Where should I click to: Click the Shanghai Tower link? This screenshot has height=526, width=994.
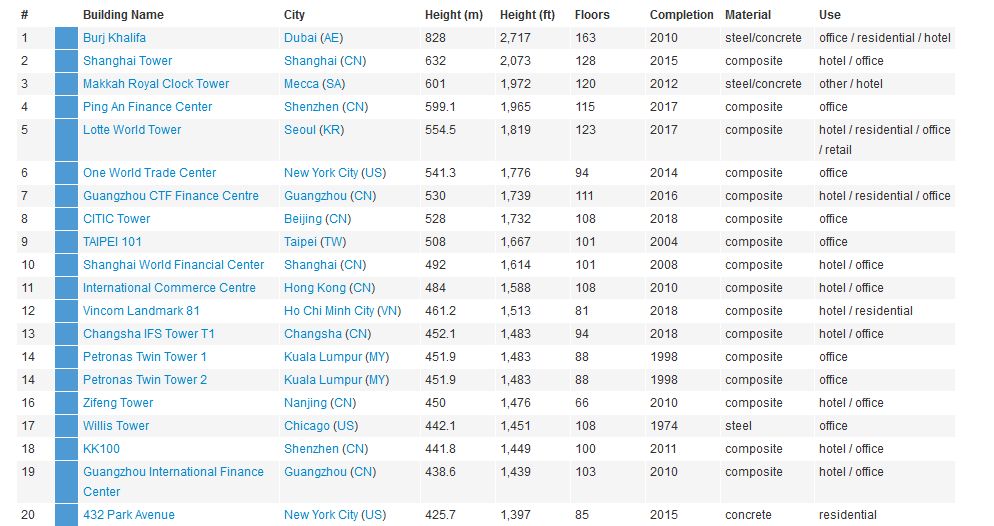pos(127,61)
